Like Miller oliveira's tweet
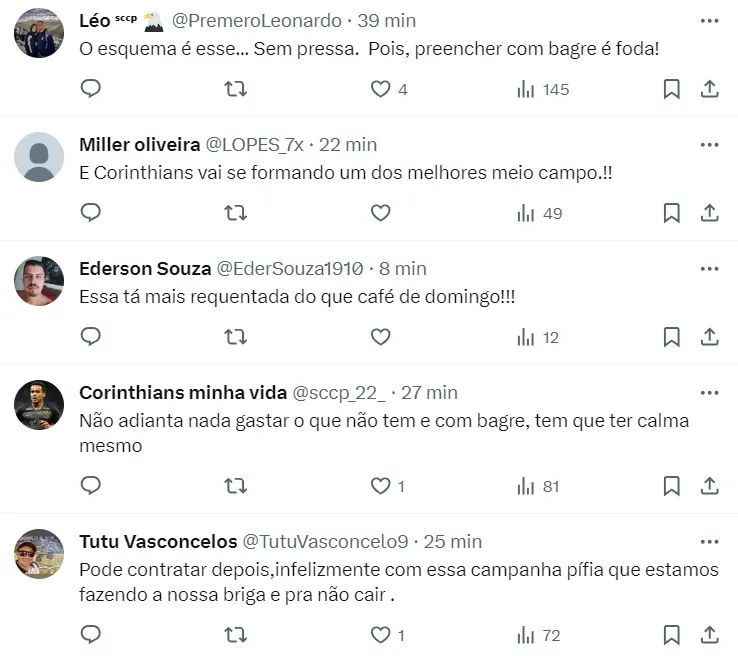Screen dimensions: 738x656 380,213
